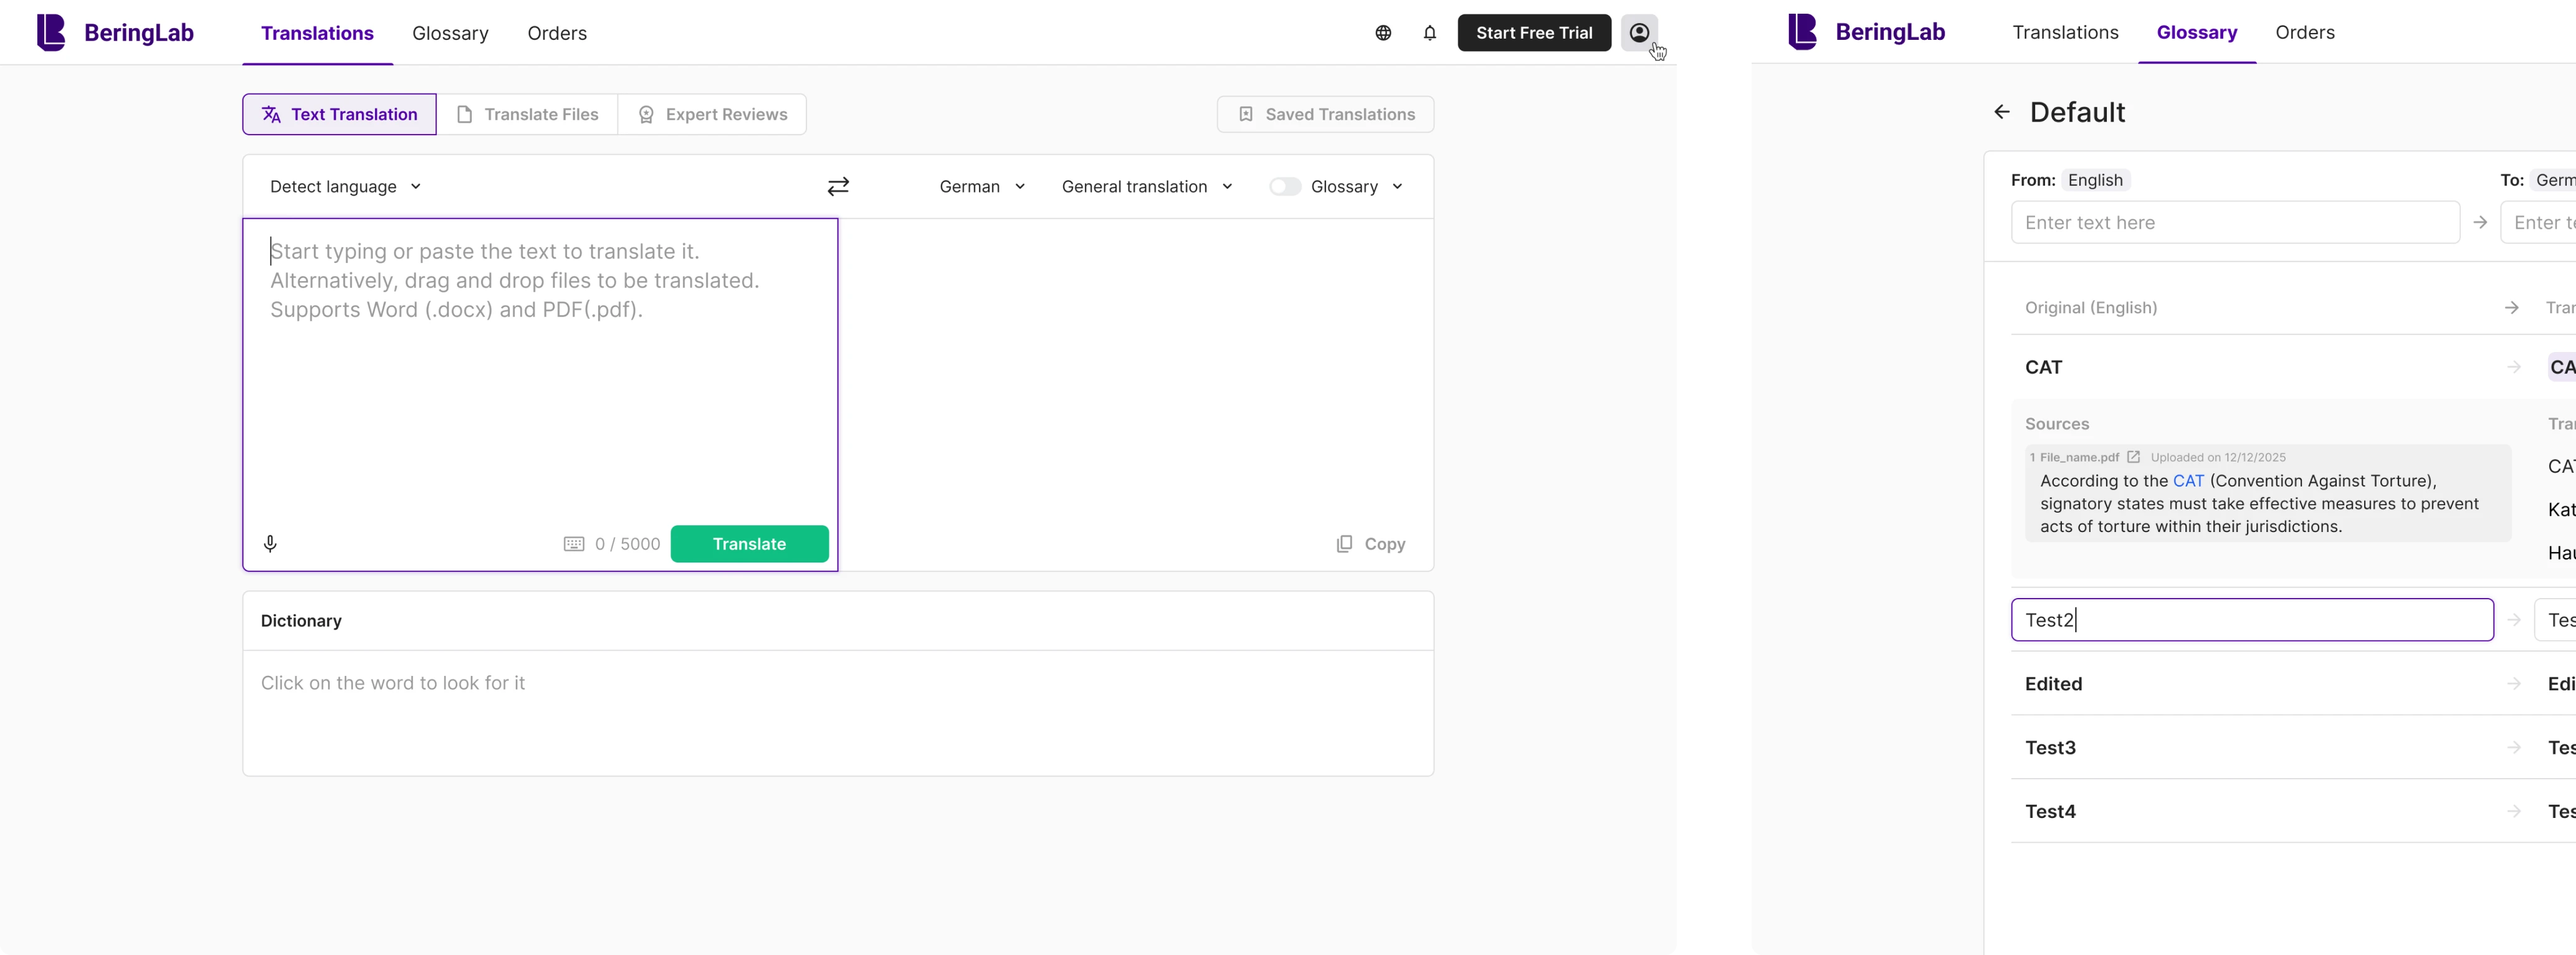2576x955 pixels.
Task: Switch to the Translate Files tab
Action: click(x=527, y=115)
